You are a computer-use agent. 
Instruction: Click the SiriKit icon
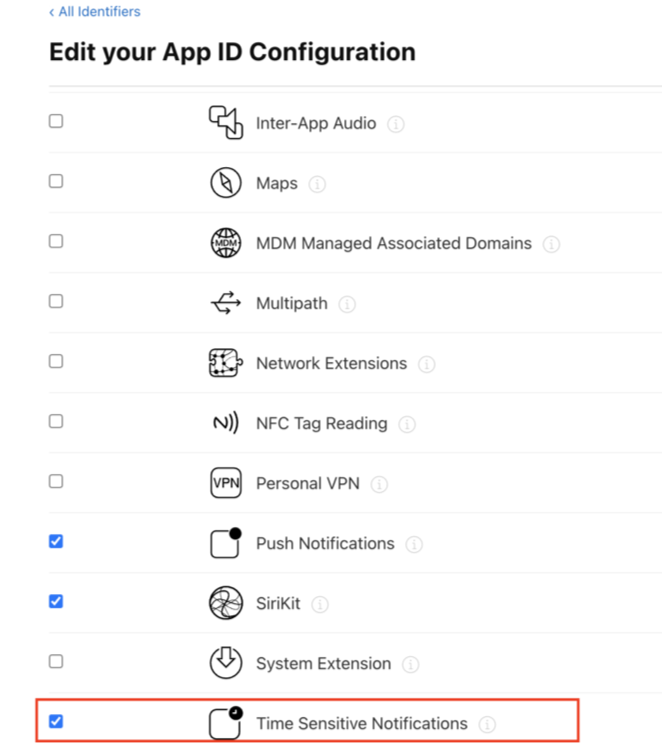click(225, 603)
